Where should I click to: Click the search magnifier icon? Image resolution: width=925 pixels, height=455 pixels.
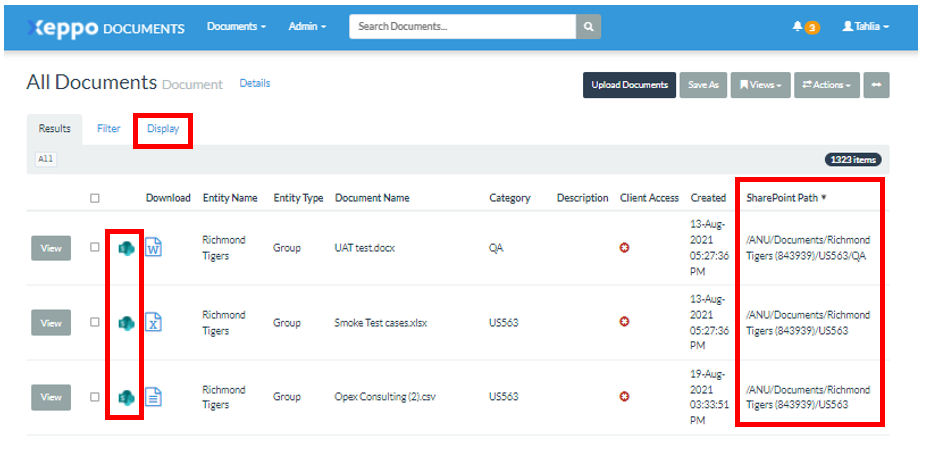click(x=589, y=27)
